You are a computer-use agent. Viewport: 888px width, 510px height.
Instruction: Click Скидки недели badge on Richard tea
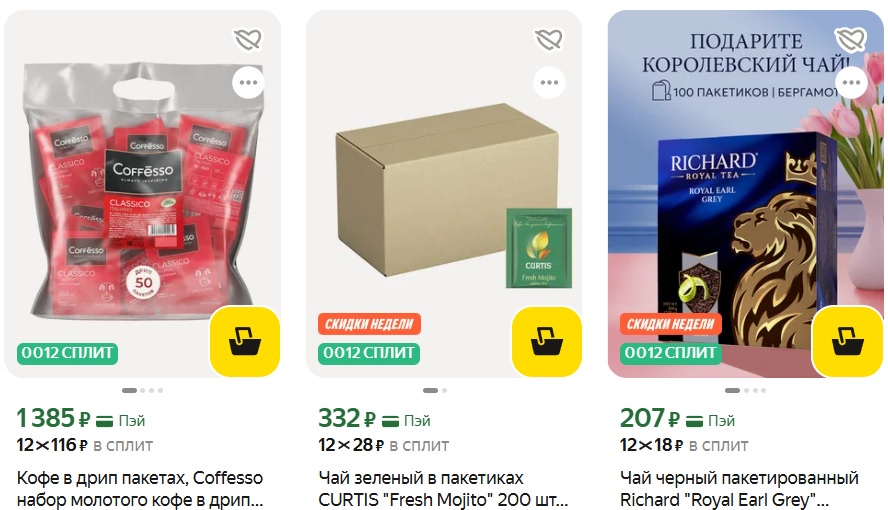[x=671, y=324]
